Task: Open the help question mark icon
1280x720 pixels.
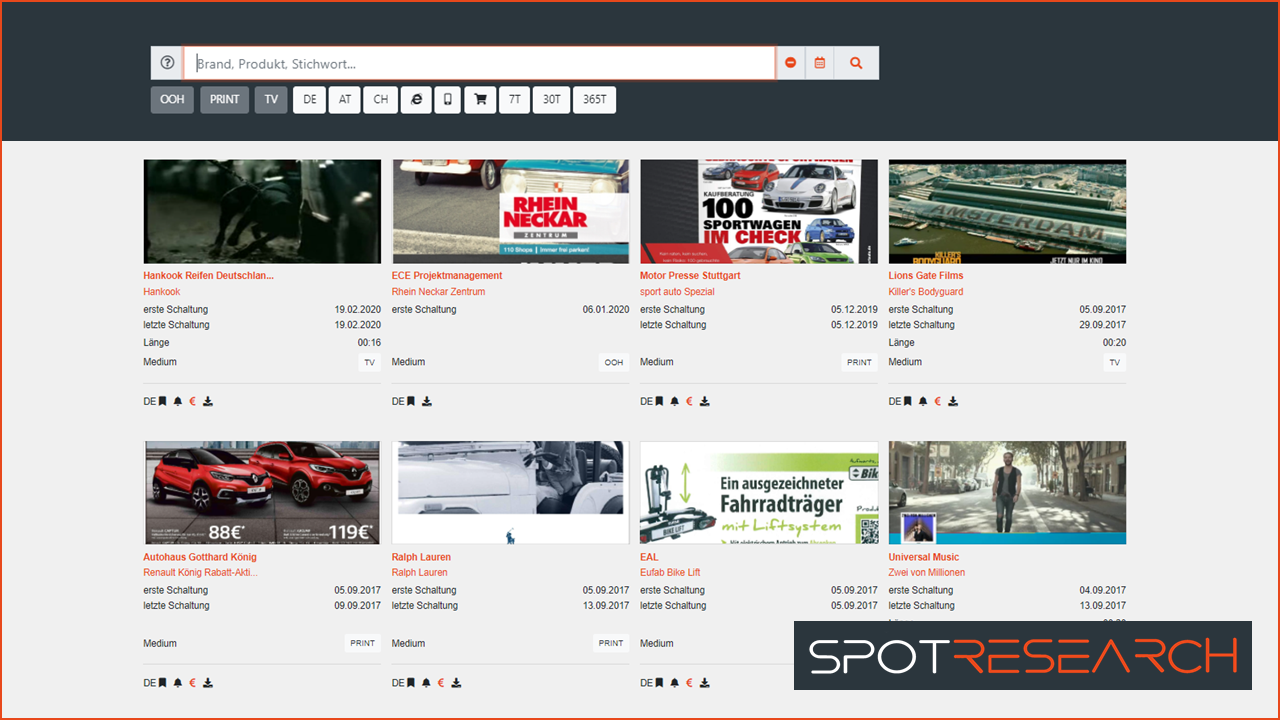Action: (x=167, y=63)
